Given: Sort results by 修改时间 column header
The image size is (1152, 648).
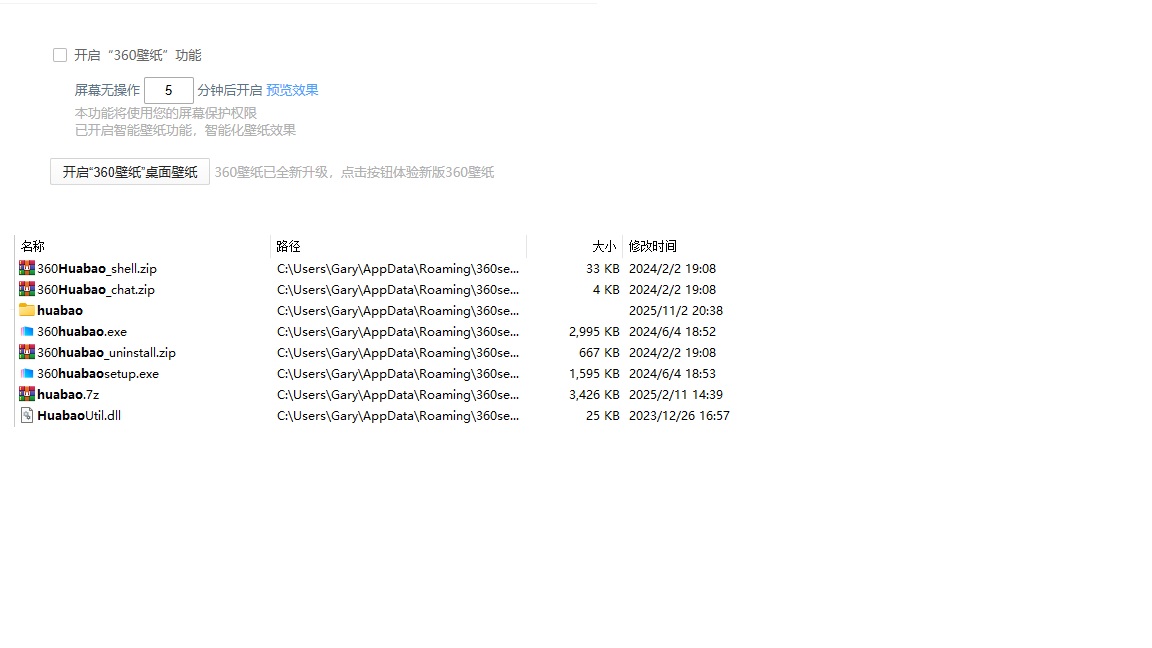Looking at the screenshot, I should (x=652, y=246).
